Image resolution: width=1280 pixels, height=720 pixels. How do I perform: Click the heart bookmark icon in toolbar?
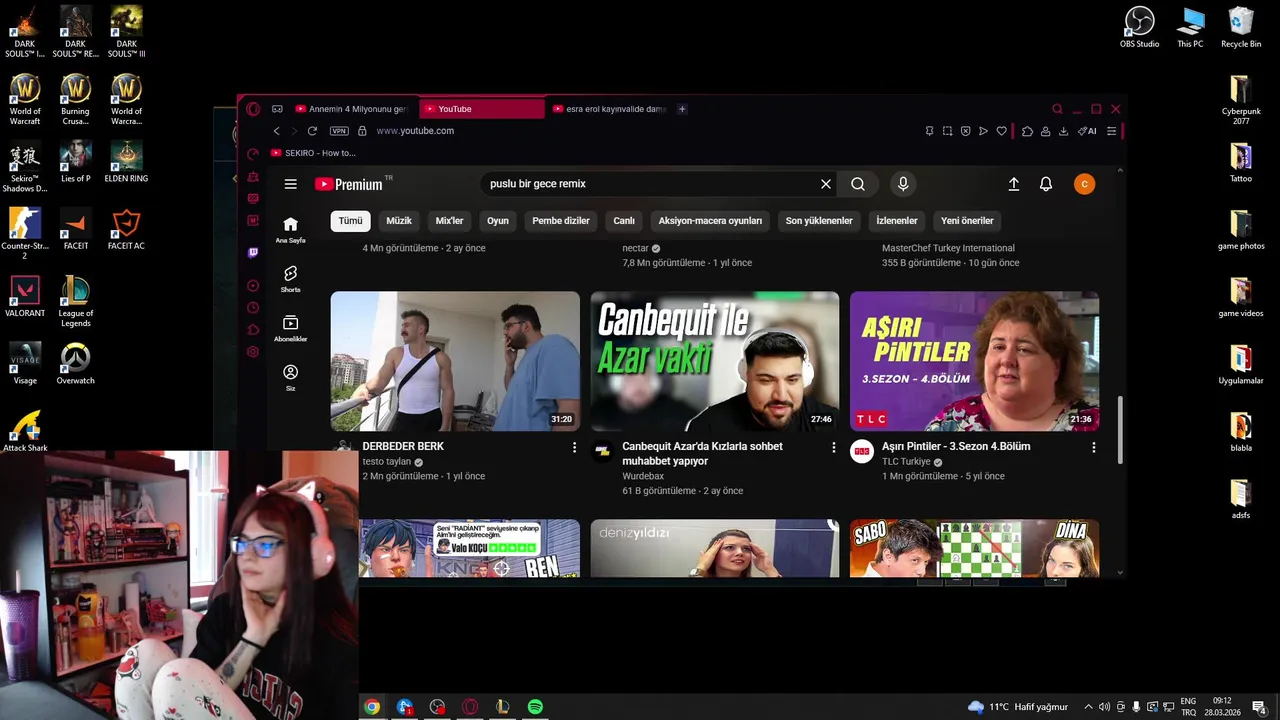pyautogui.click(x=1001, y=131)
